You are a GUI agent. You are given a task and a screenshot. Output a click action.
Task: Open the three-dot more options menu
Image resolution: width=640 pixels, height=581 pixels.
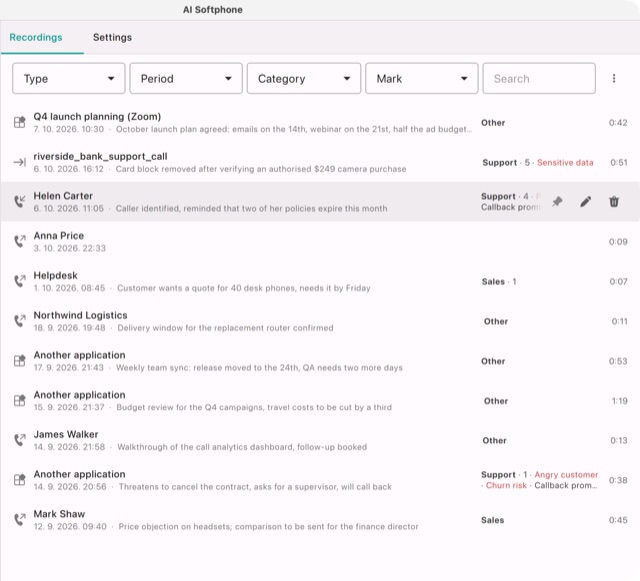pos(614,78)
